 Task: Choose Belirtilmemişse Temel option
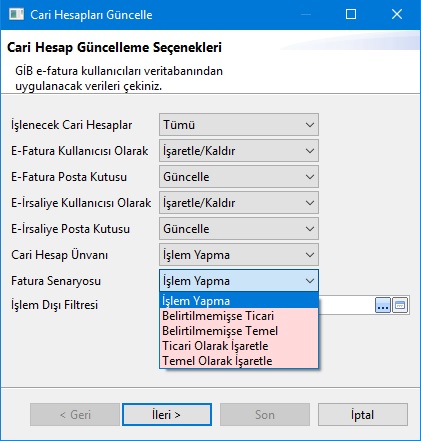coord(239,331)
